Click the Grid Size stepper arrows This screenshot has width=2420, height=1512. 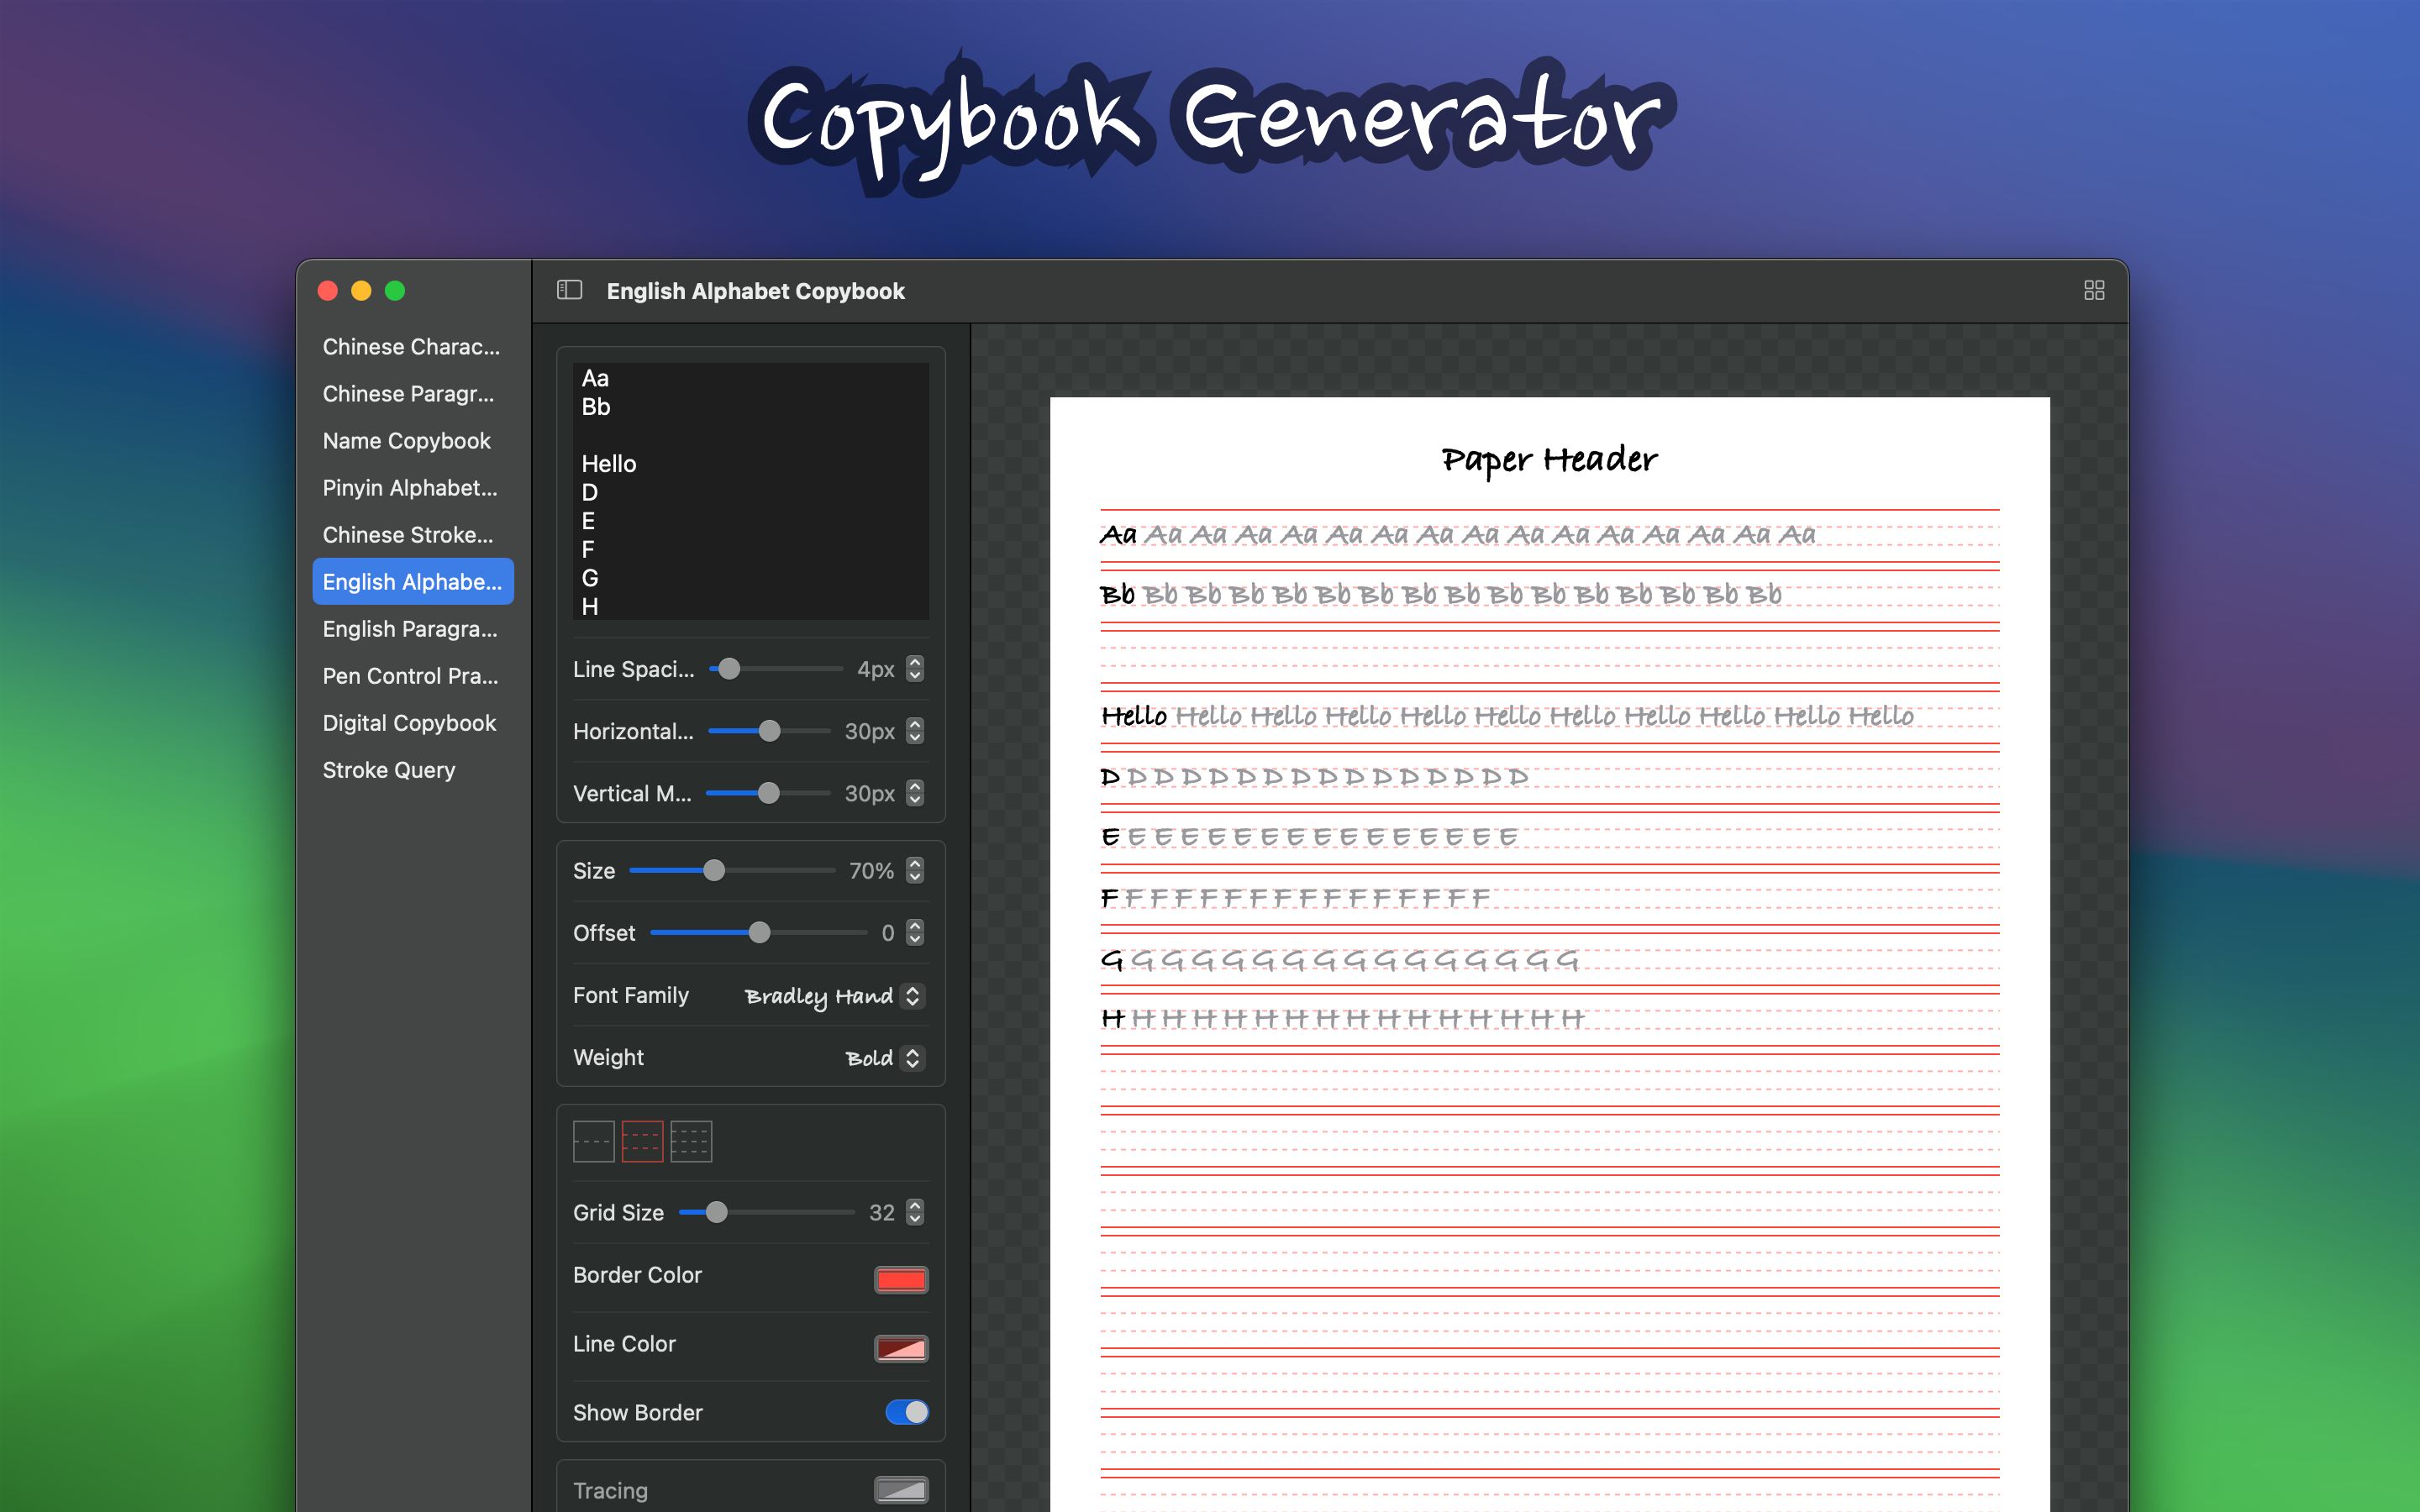coord(915,1212)
